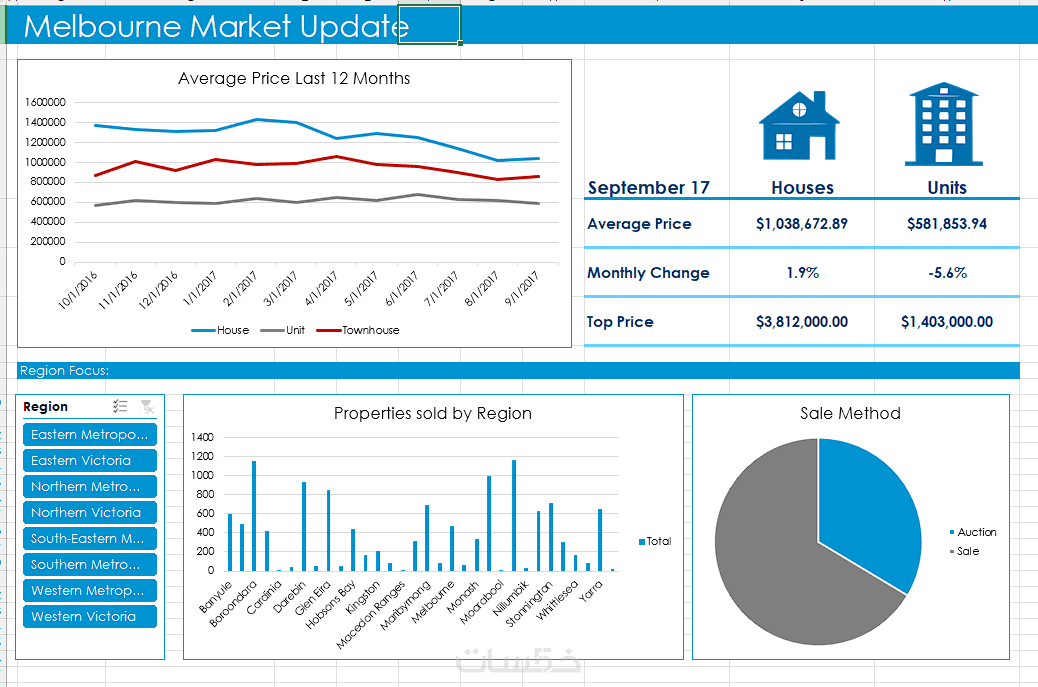
Task: Select the Average Price Last 12 Months chart title
Action: click(294, 78)
